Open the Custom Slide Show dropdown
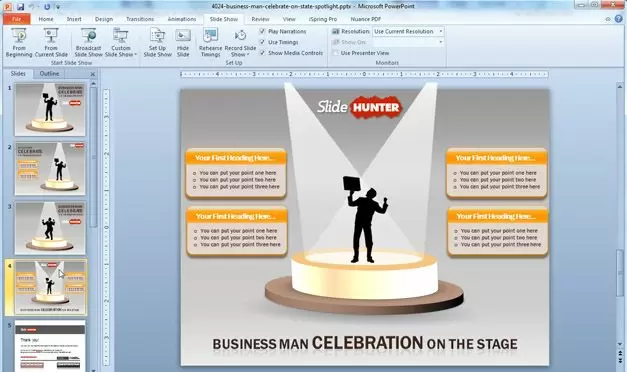The width and height of the screenshot is (627, 372). click(120, 43)
